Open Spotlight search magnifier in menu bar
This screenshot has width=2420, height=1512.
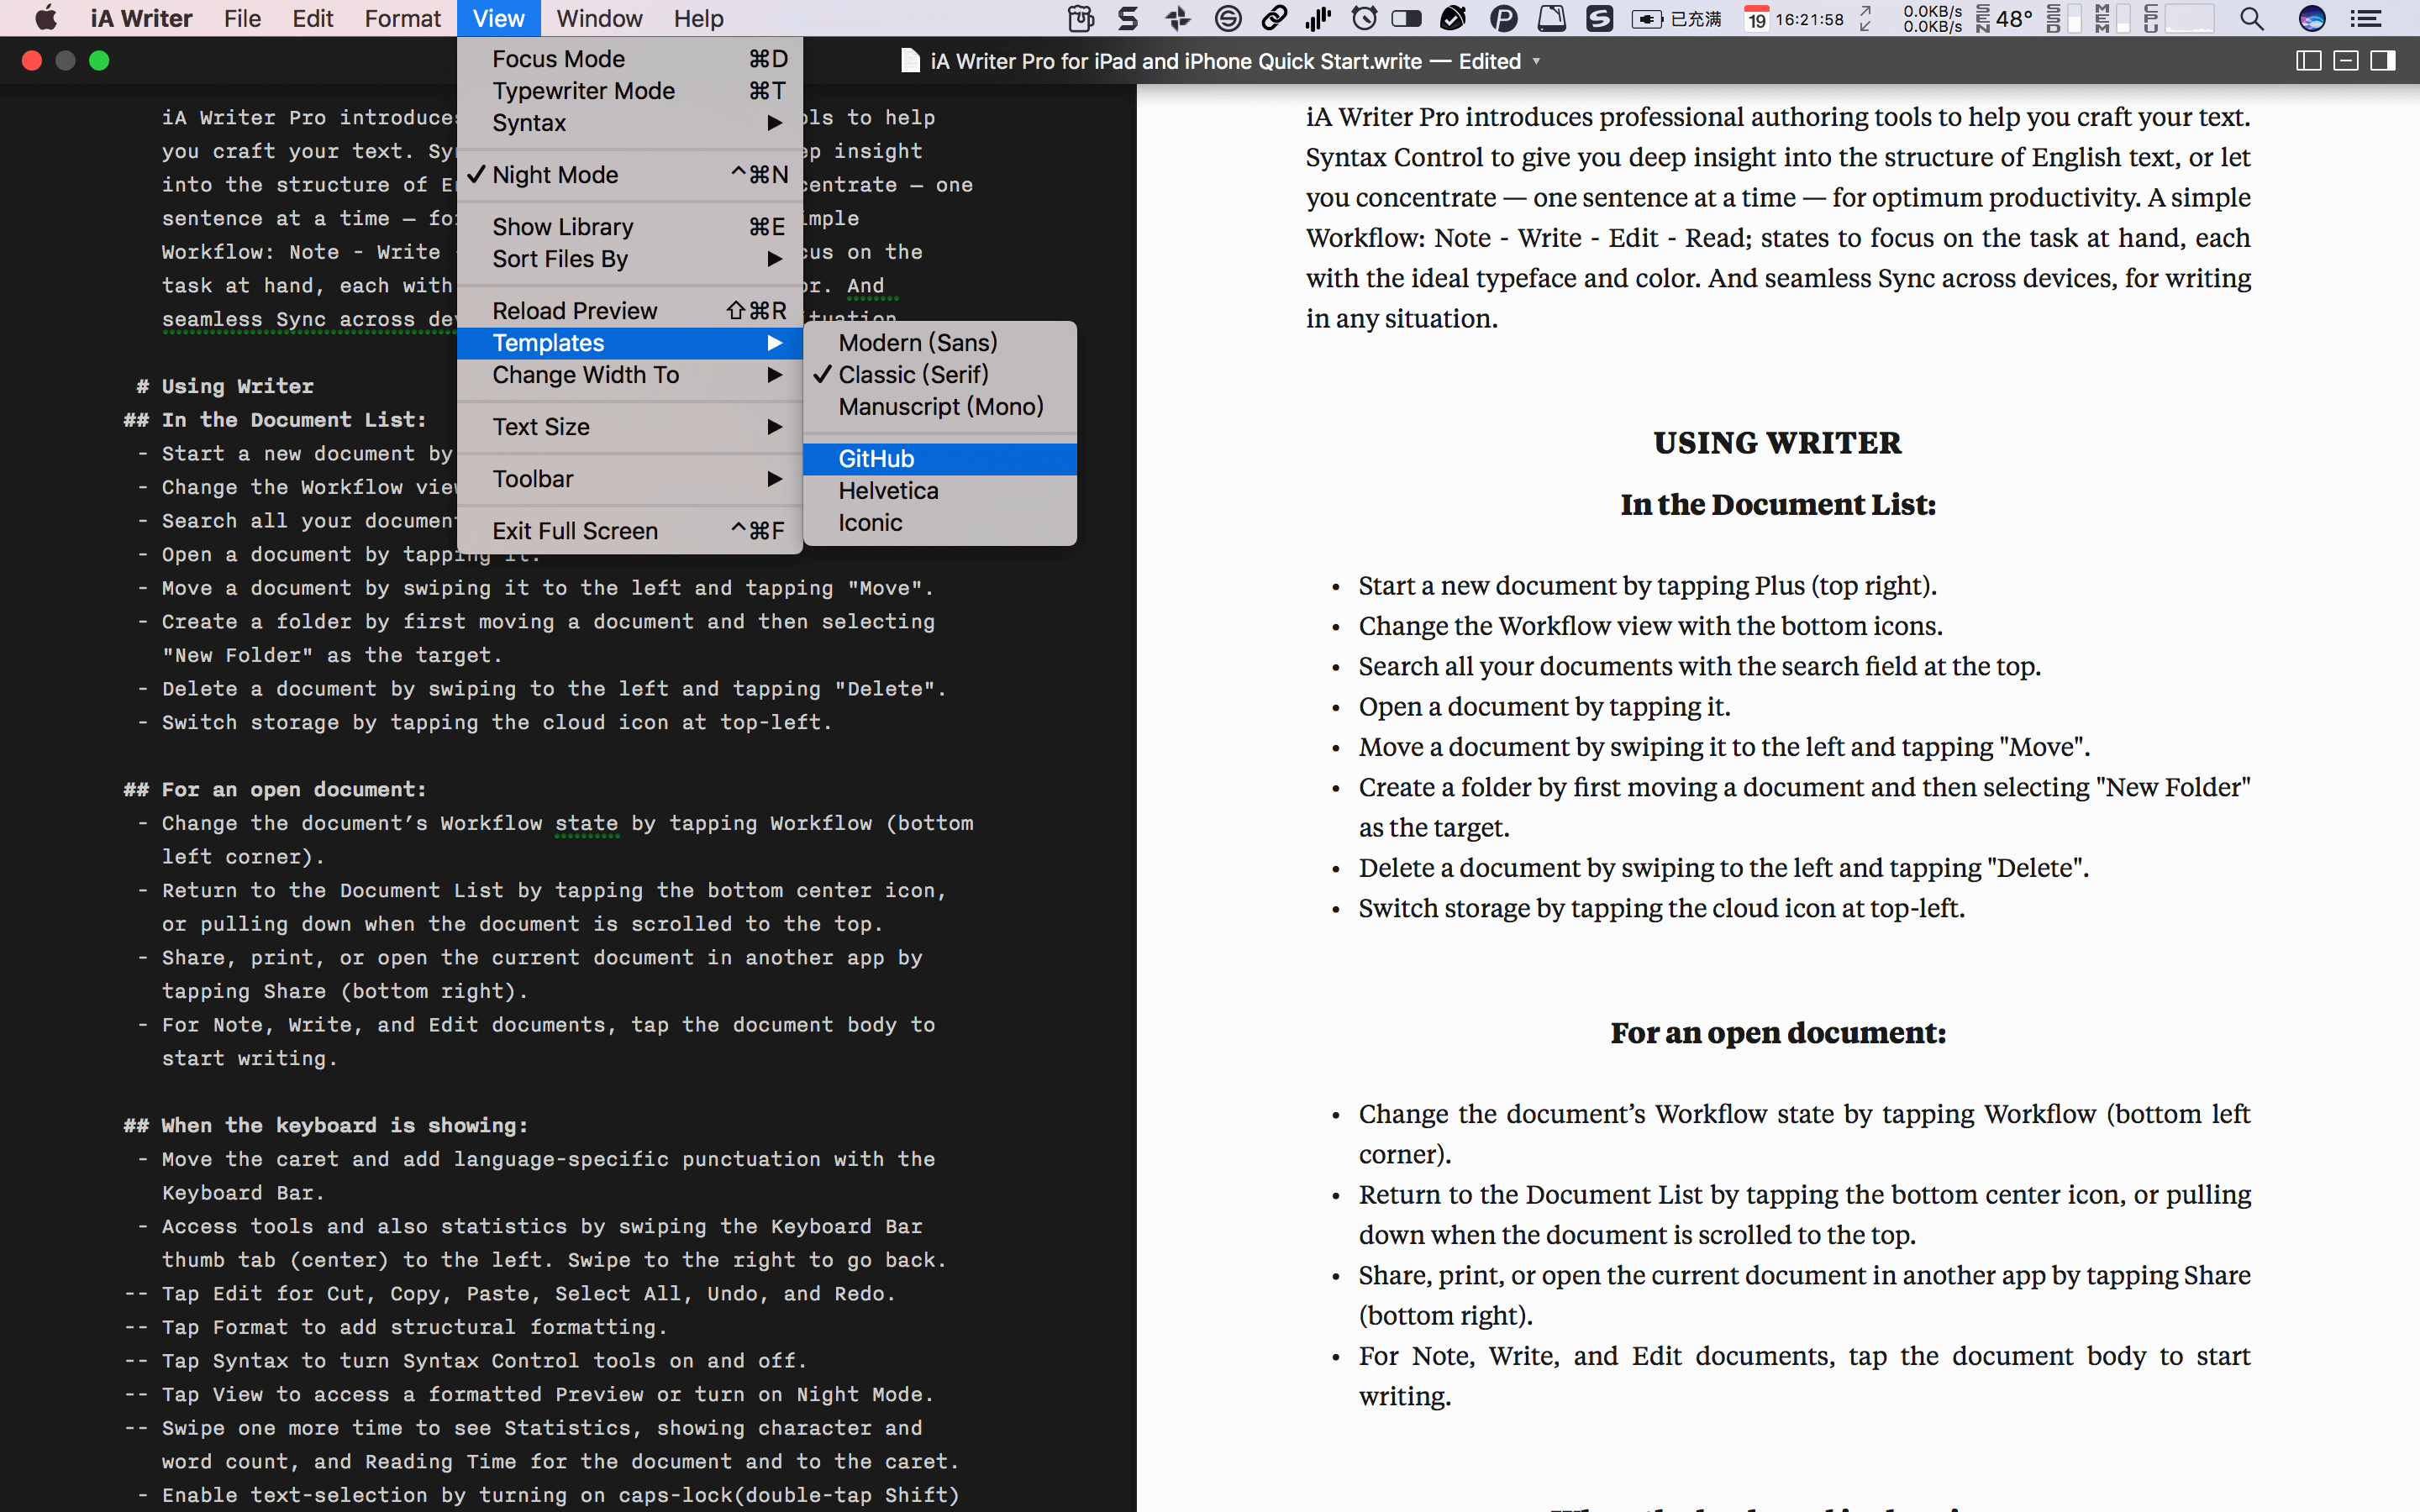point(2251,18)
